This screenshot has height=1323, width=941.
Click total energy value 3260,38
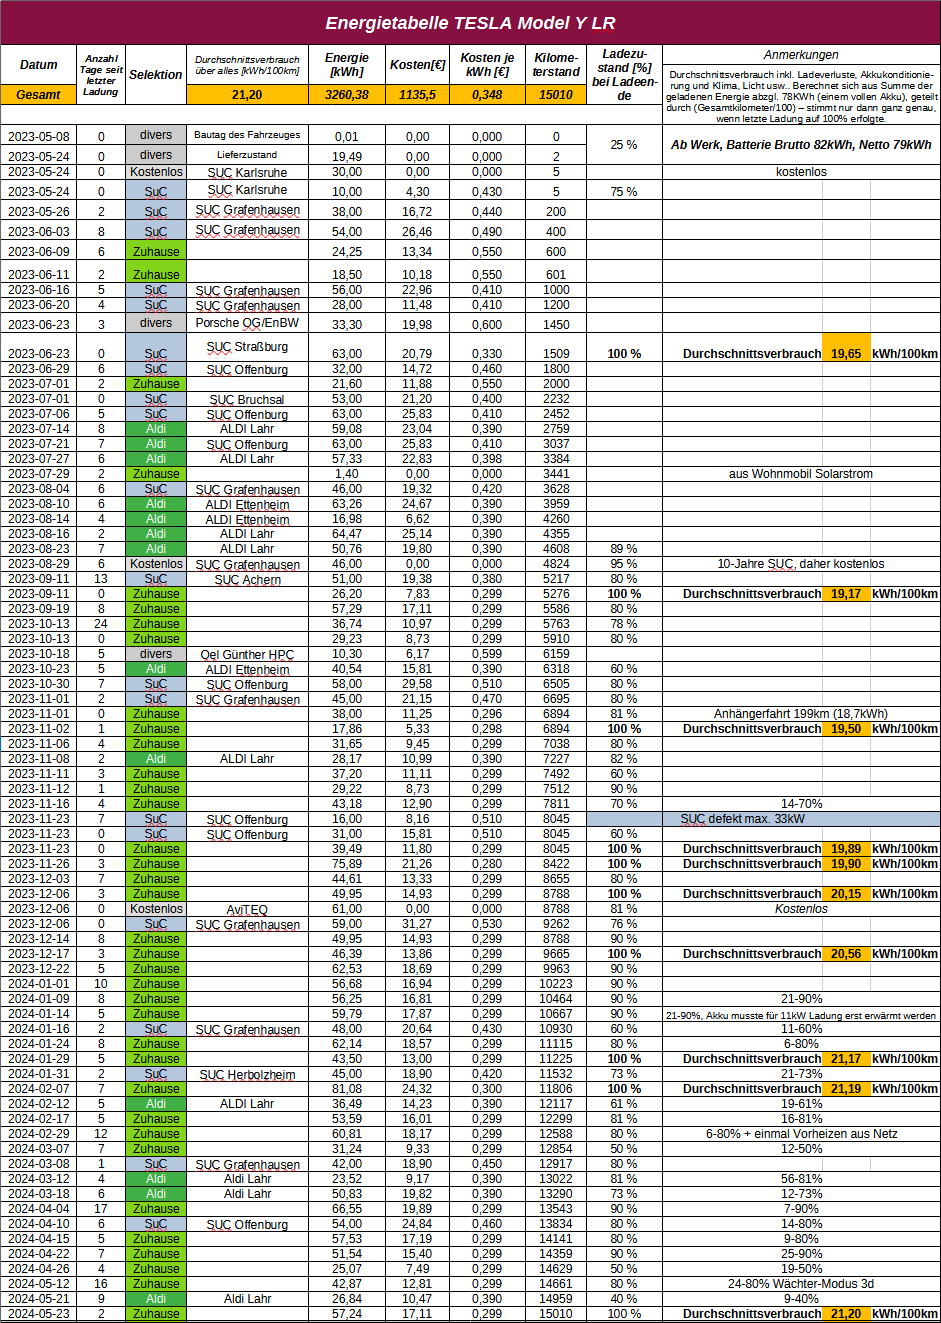[x=347, y=95]
